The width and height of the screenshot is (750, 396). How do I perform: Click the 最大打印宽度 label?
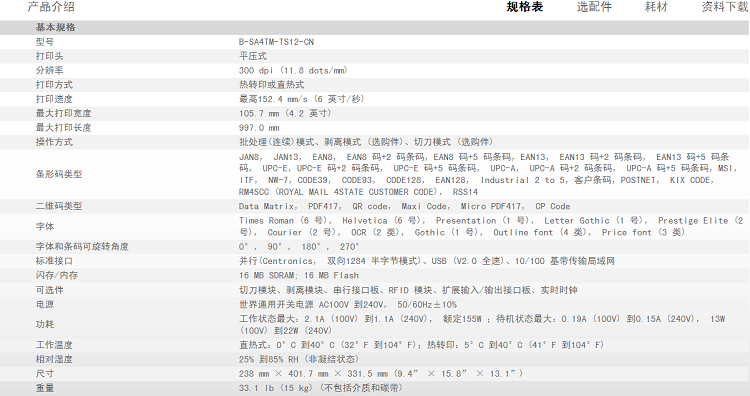(63, 113)
